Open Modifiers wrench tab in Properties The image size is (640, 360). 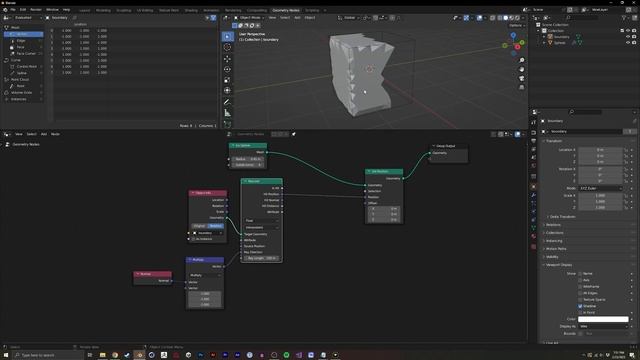pyautogui.click(x=533, y=195)
